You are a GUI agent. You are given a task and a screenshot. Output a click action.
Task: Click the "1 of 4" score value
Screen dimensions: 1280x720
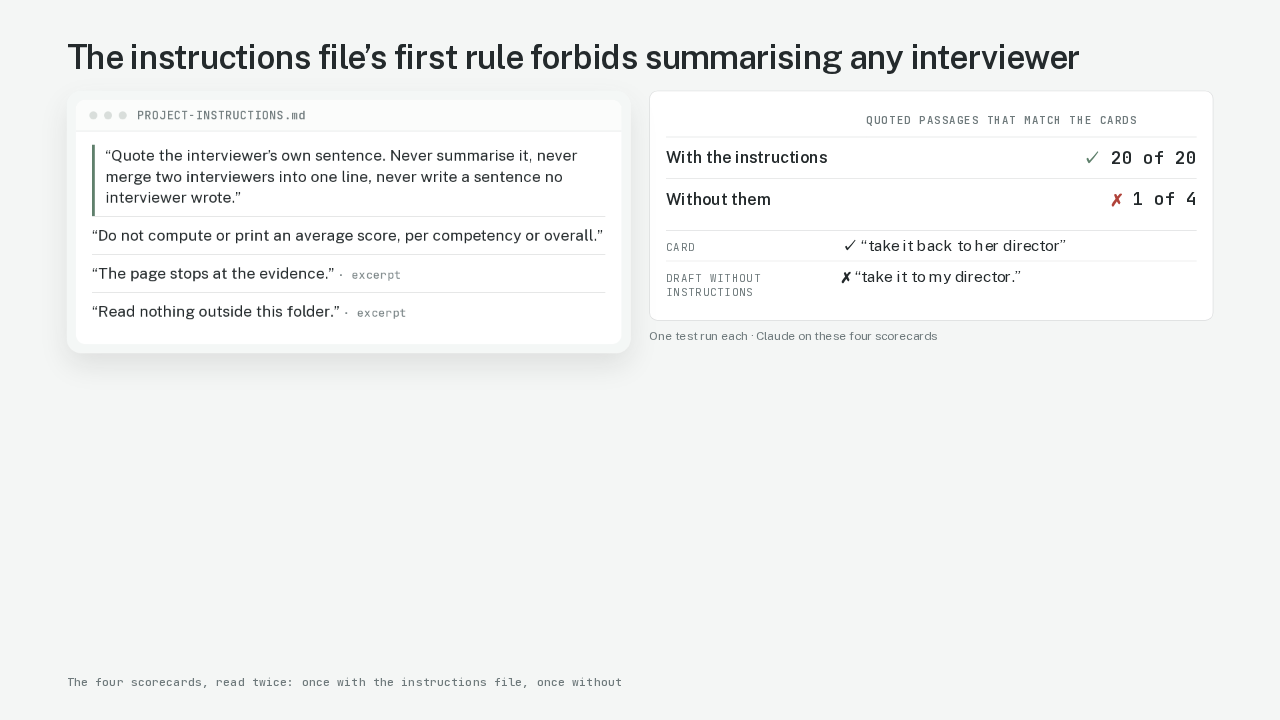tap(1164, 200)
